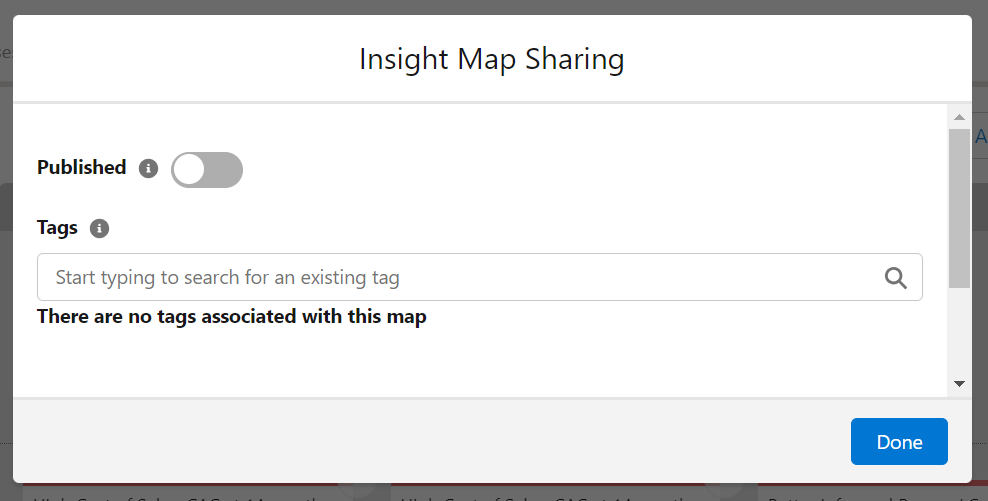Image resolution: width=988 pixels, height=501 pixels.
Task: Click the background card at bottom left
Action: 180,493
